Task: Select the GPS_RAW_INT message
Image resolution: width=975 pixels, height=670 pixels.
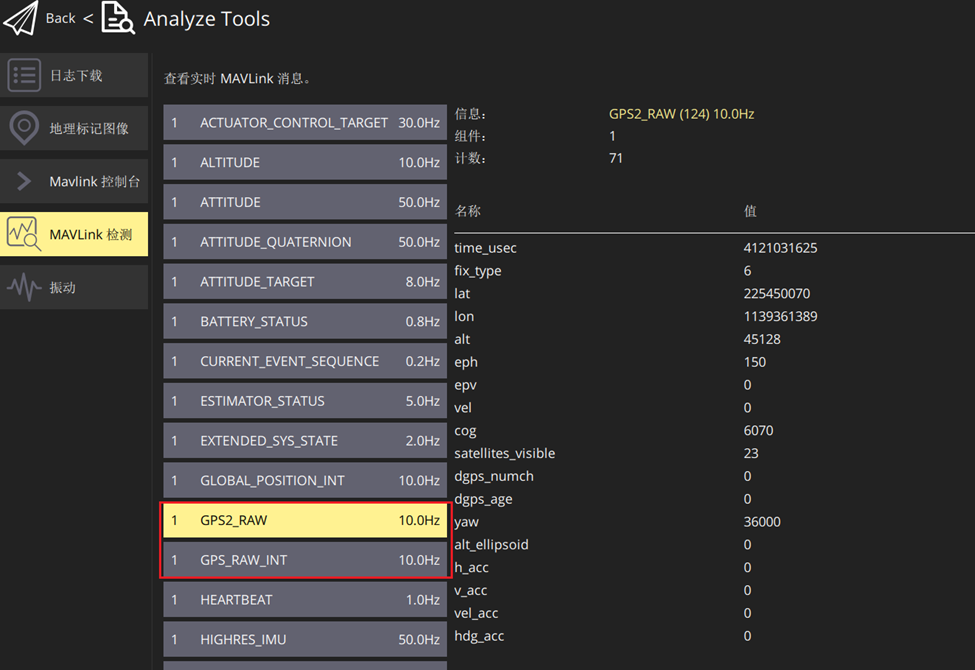Action: [x=305, y=560]
